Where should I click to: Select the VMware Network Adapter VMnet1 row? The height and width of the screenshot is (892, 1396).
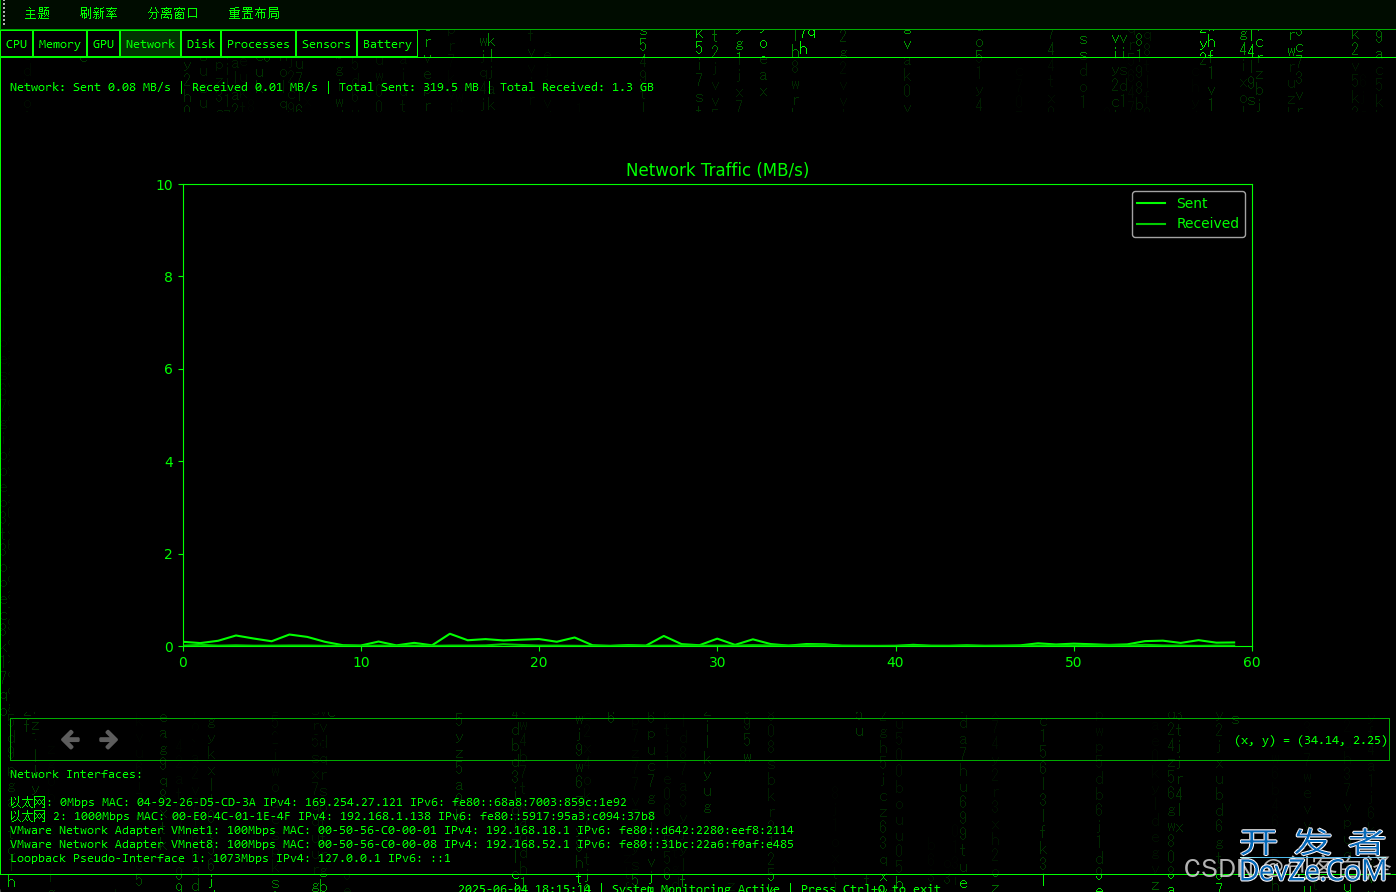[402, 830]
